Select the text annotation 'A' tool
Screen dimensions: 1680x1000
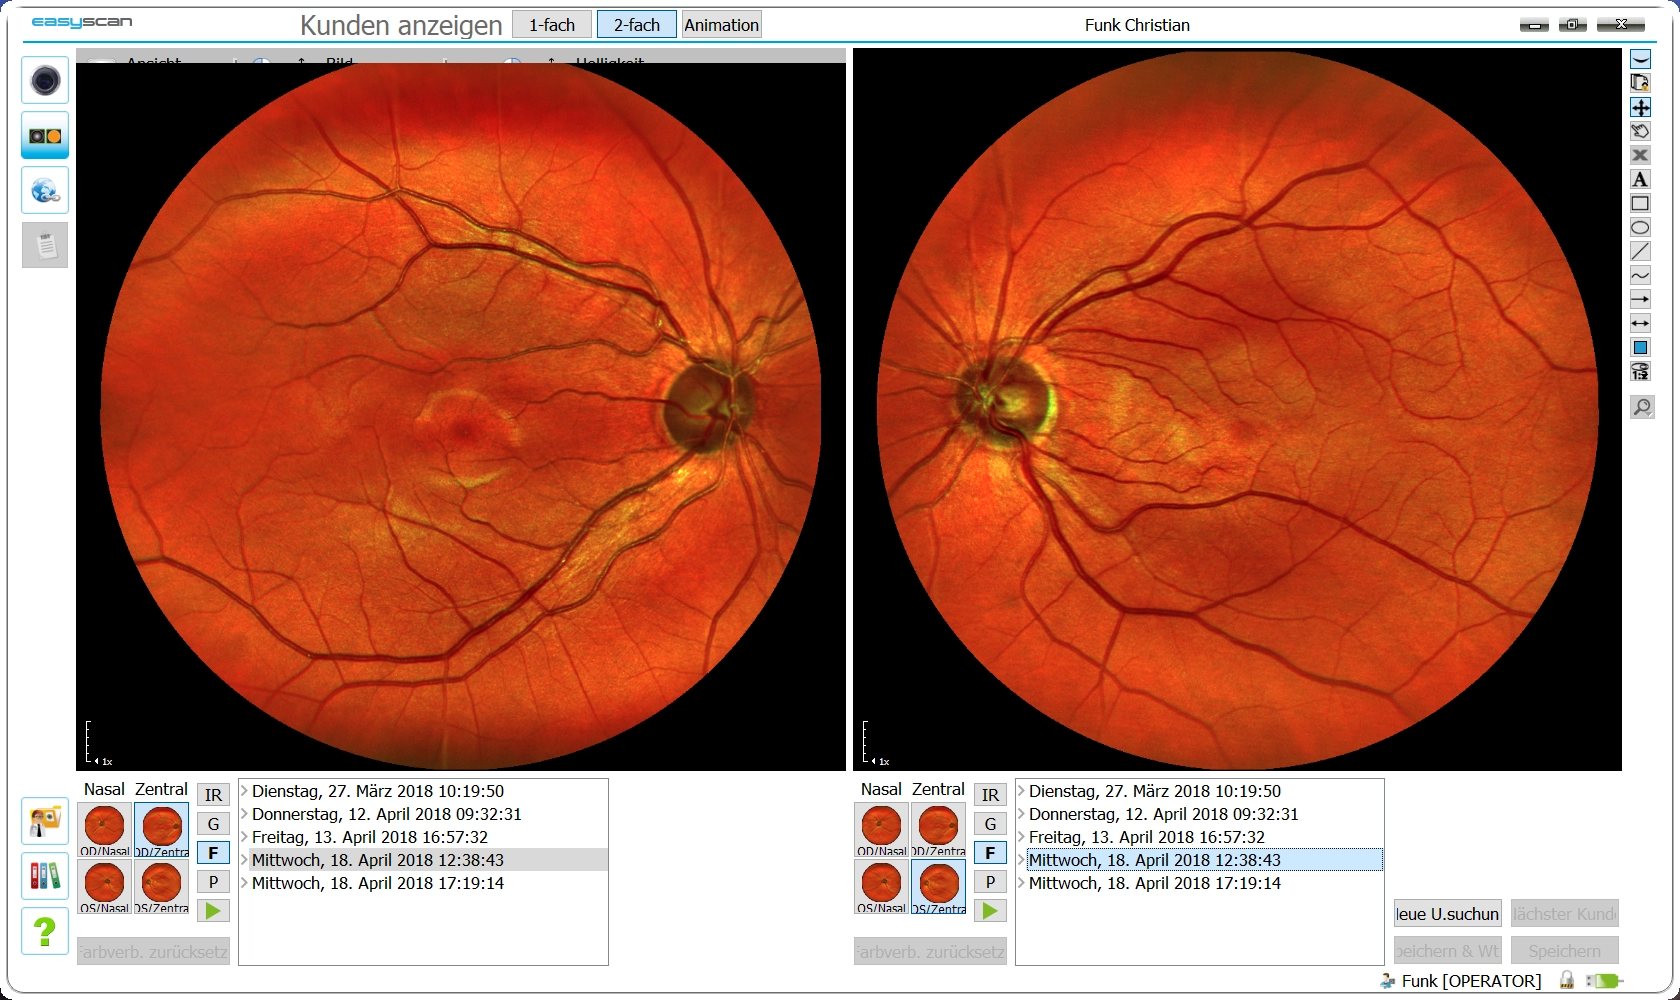point(1640,180)
